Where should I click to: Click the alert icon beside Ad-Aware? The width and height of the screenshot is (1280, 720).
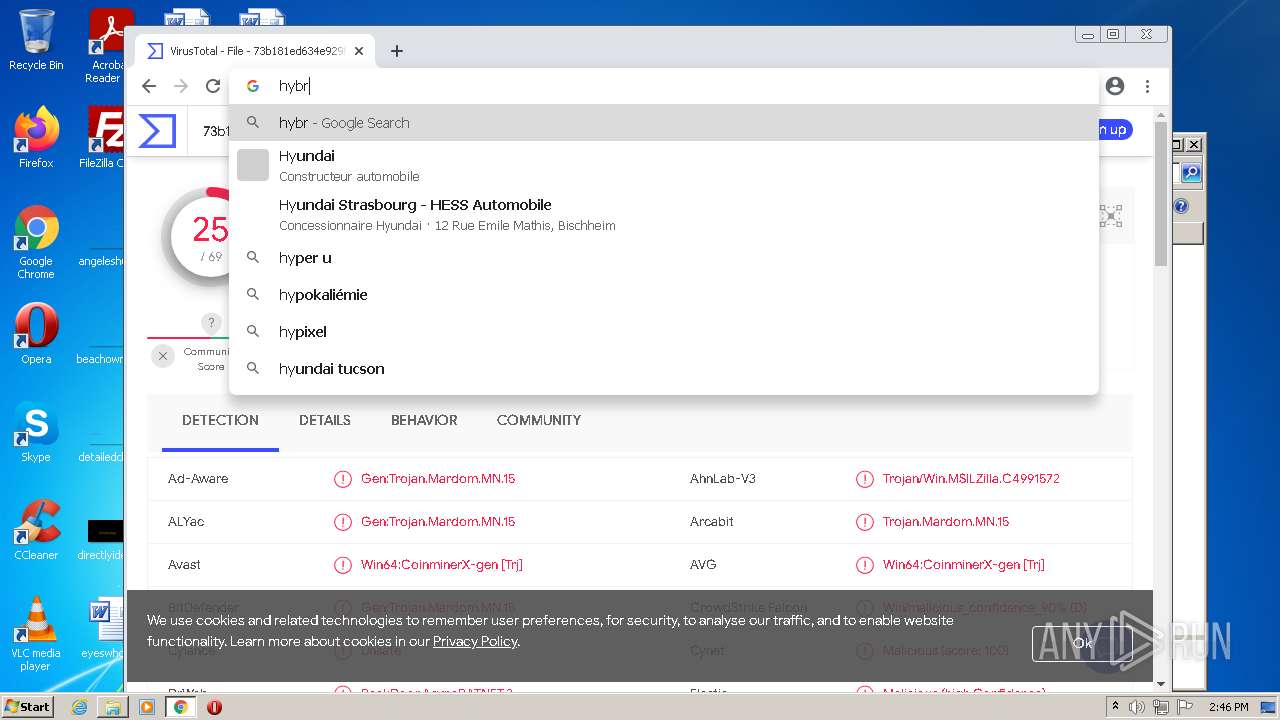pos(343,479)
